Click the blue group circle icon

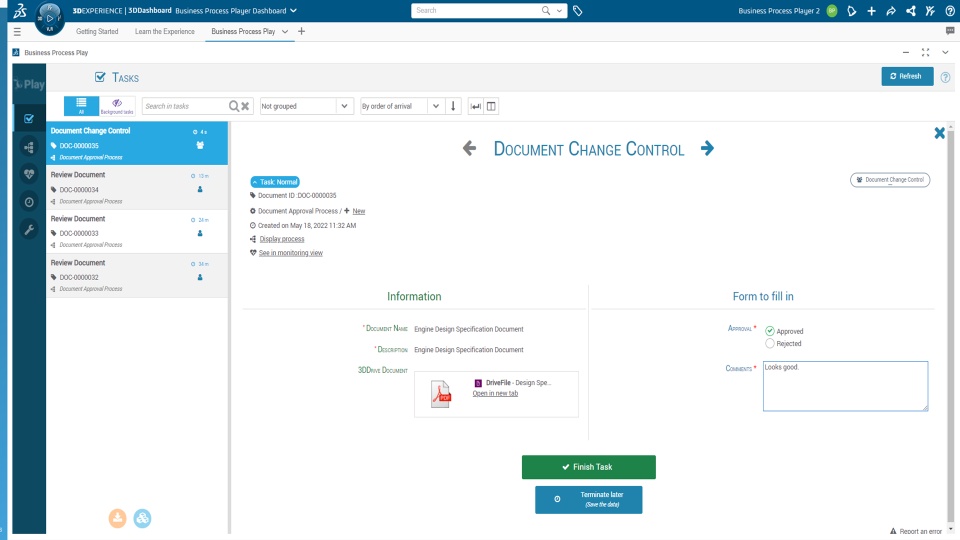142,518
